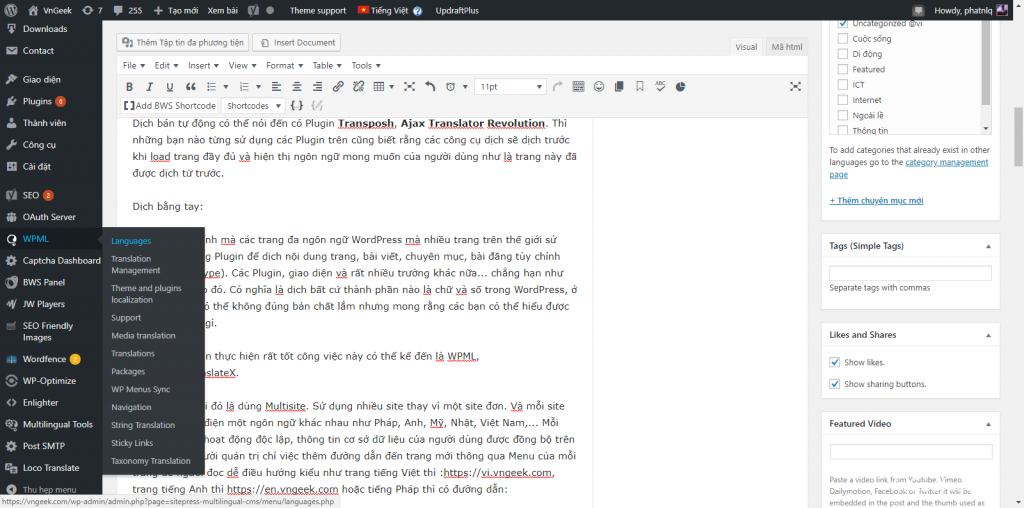Center align the text
Viewport: 1024px width, 508px height.
(297, 86)
